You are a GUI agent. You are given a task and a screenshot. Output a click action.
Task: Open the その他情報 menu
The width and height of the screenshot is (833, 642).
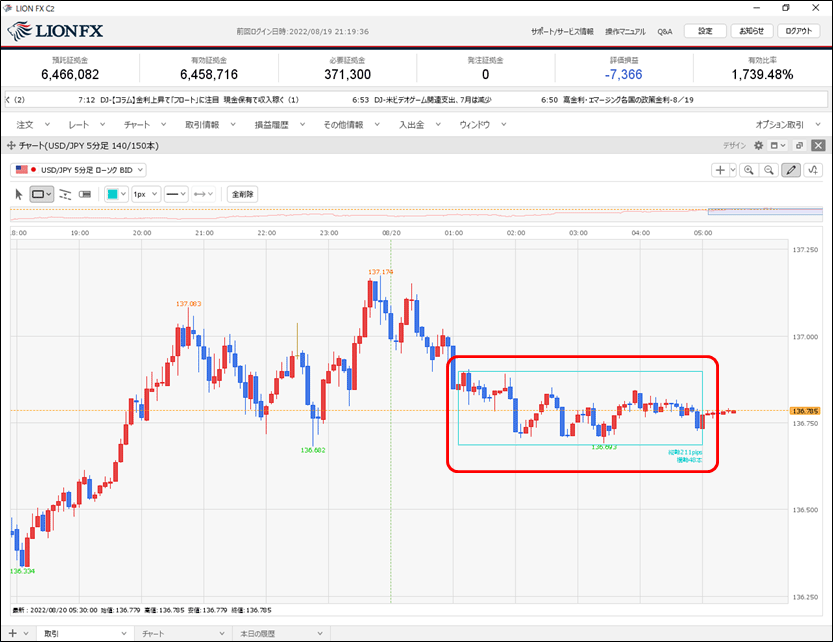click(x=352, y=125)
